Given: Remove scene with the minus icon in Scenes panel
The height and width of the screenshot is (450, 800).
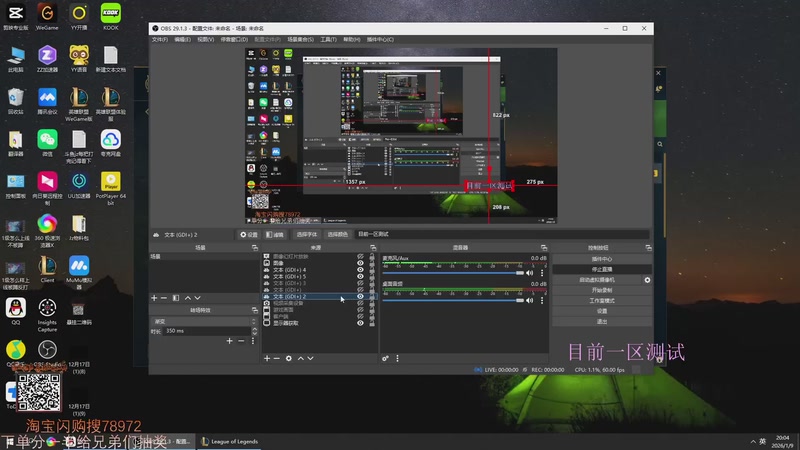Looking at the screenshot, I should (x=164, y=298).
